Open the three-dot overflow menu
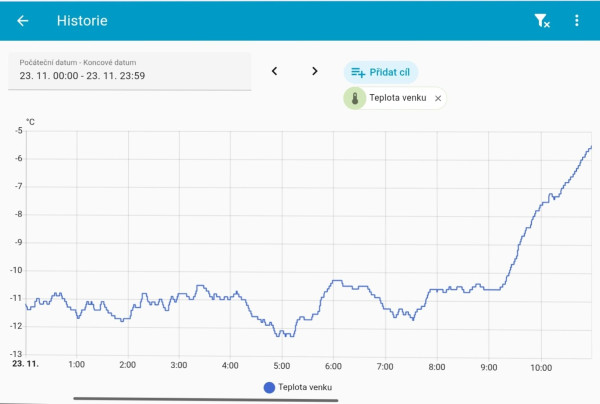Image resolution: width=600 pixels, height=404 pixels. click(576, 21)
